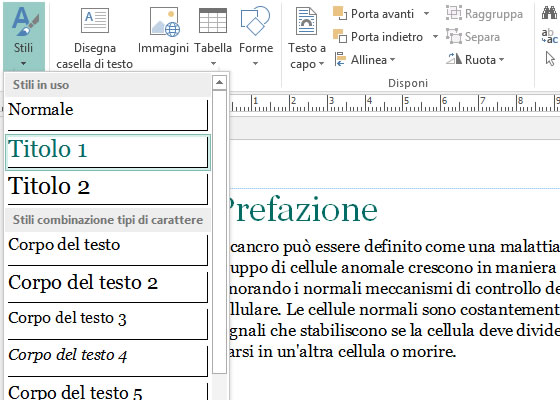This screenshot has height=400, width=560.
Task: Open the Ruota rotate dropdown
Action: [x=475, y=59]
